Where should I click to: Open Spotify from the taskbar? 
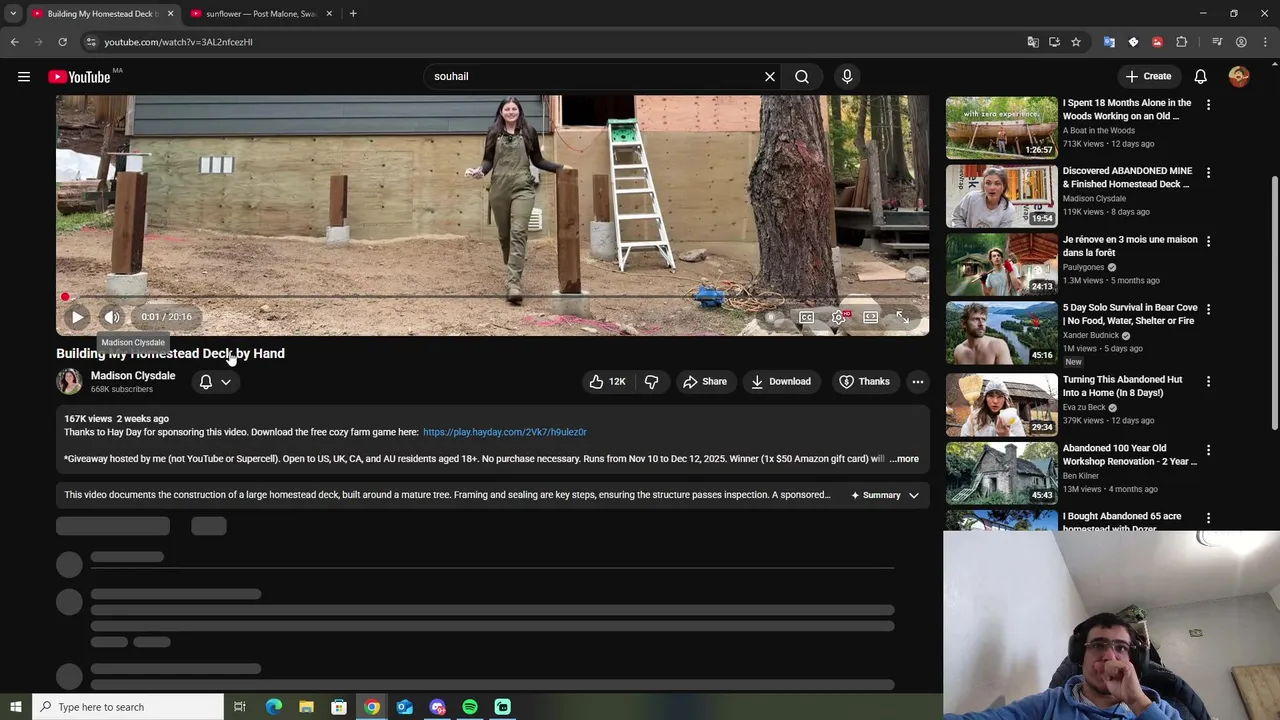470,707
